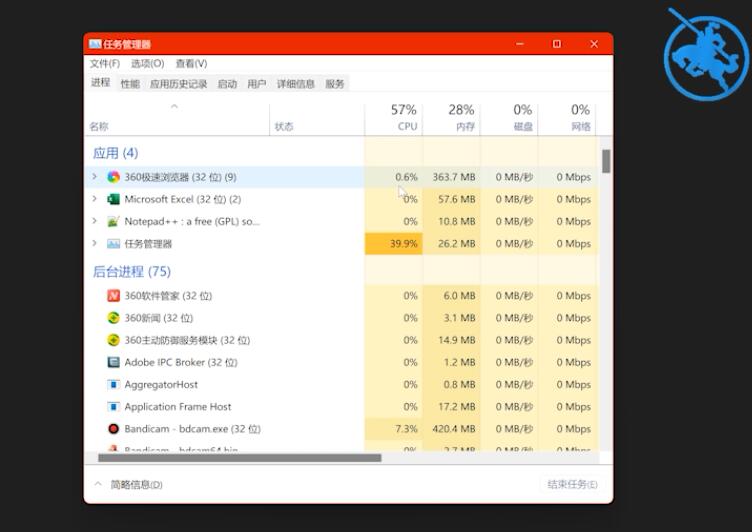Click the 简略信息(D) link
The image size is (752, 532).
pos(136,485)
